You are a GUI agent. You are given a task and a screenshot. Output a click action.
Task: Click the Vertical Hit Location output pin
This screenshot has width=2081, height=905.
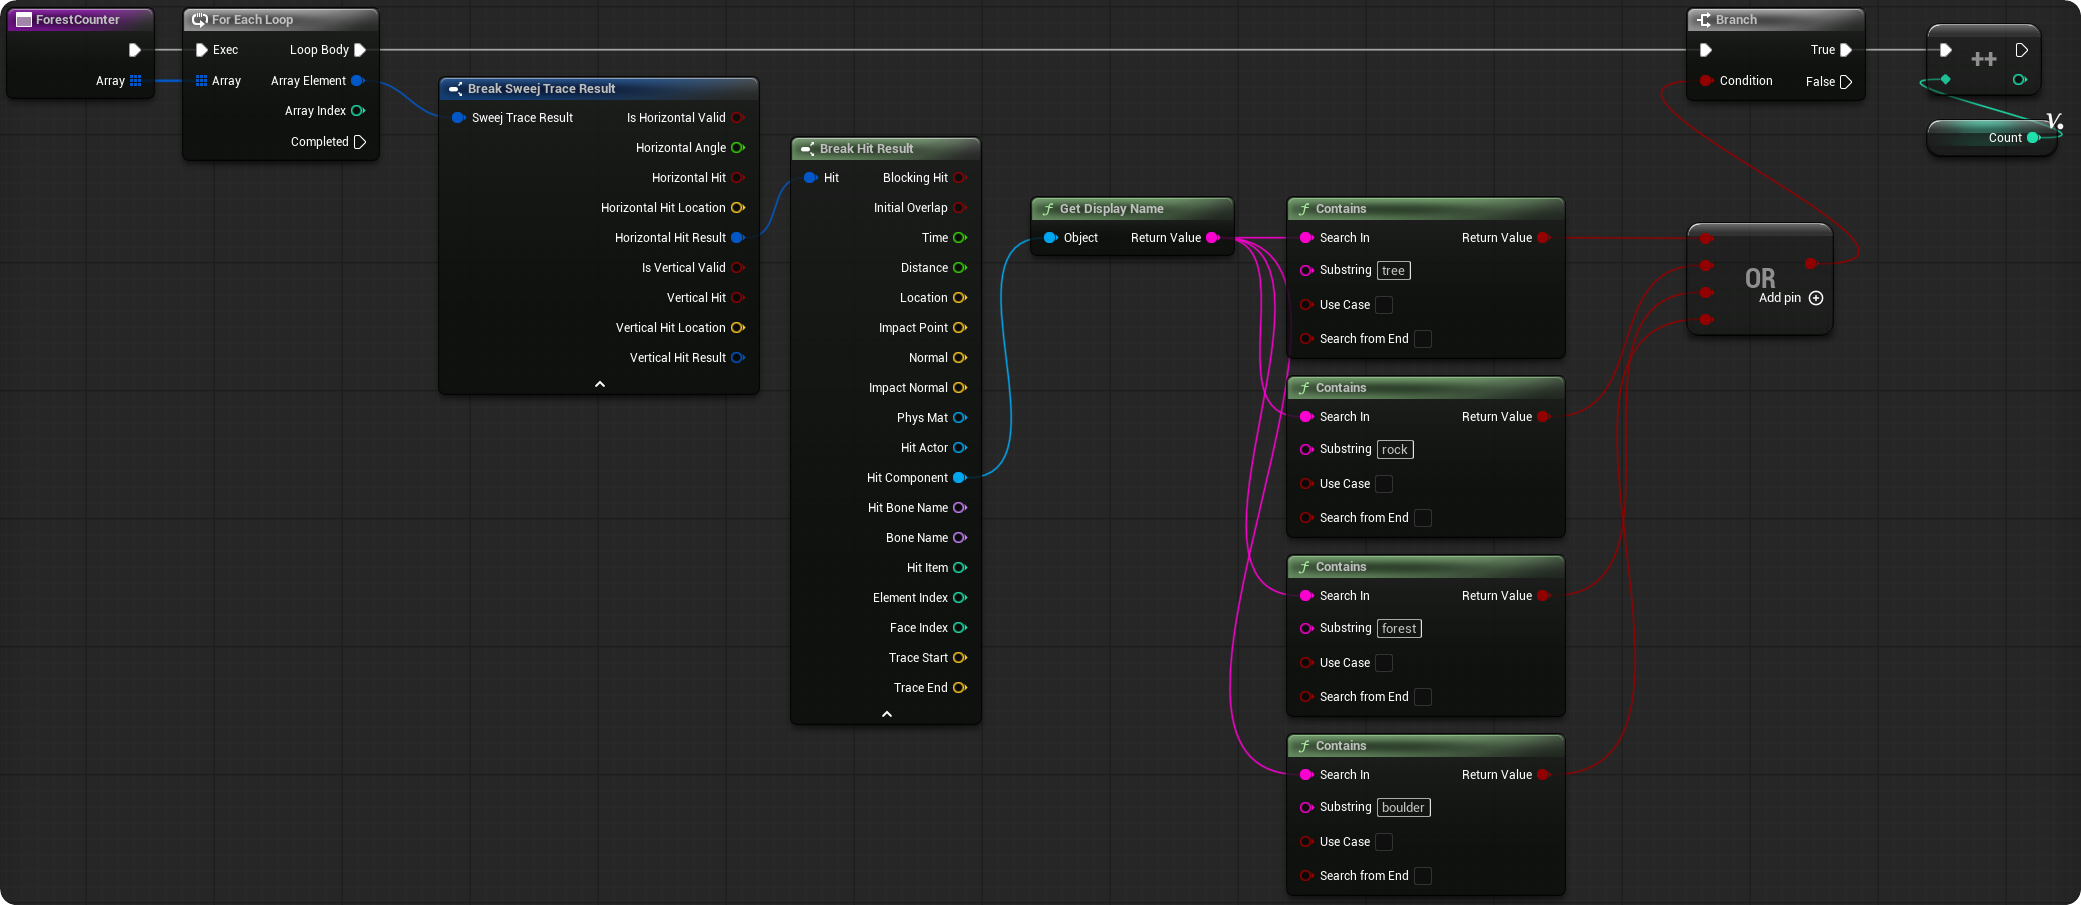[738, 328]
